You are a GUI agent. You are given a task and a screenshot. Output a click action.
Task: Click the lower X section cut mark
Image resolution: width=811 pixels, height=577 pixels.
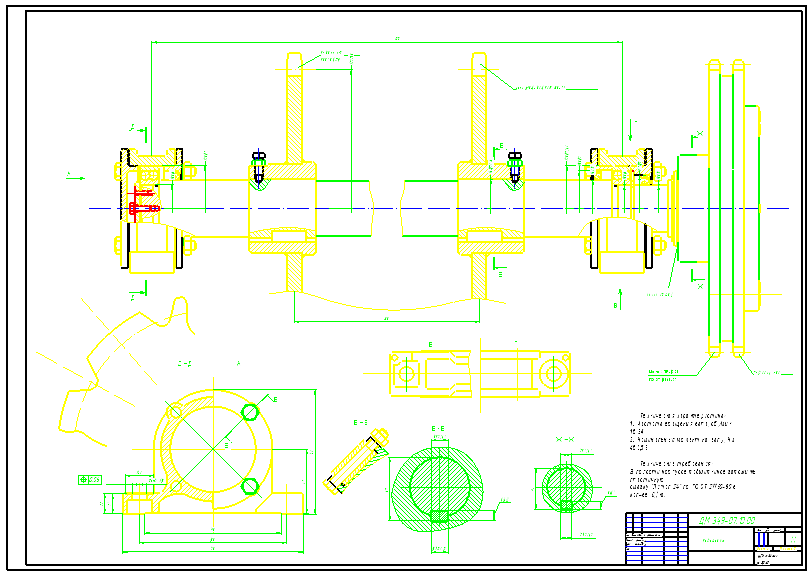point(697,279)
